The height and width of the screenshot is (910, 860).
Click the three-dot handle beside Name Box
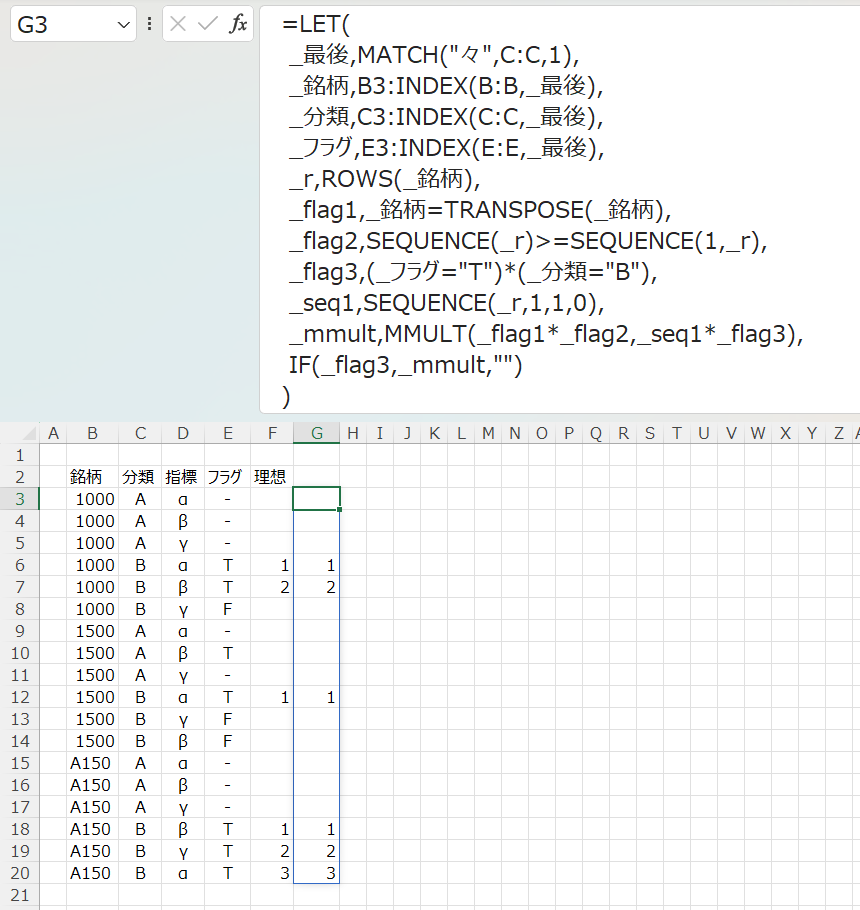149,25
